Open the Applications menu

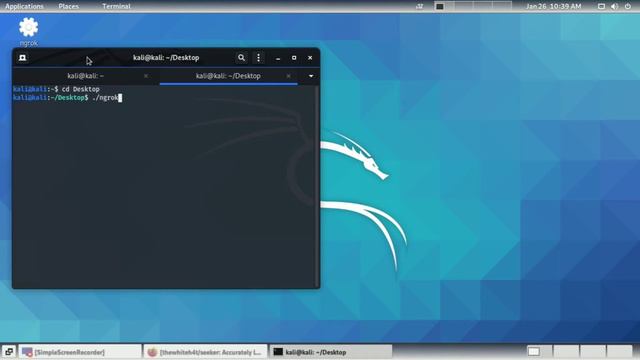pyautogui.click(x=24, y=6)
